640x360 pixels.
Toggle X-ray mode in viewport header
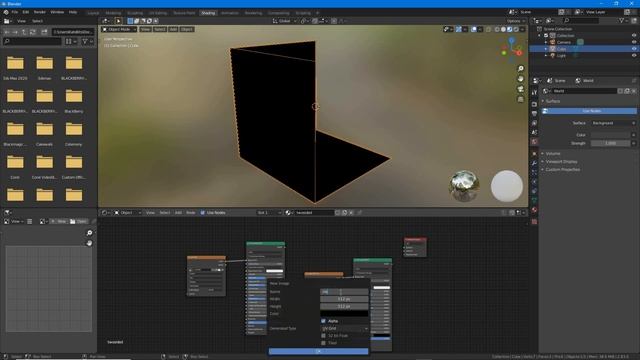pyautogui.click(x=489, y=29)
